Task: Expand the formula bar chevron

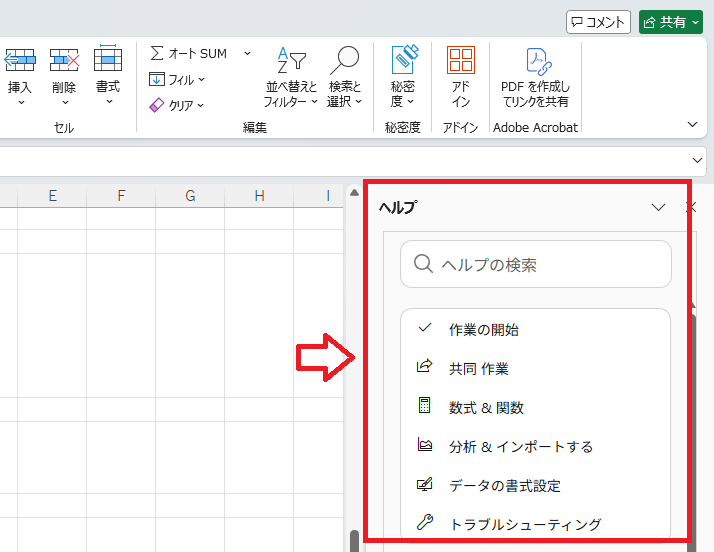Action: (x=697, y=160)
